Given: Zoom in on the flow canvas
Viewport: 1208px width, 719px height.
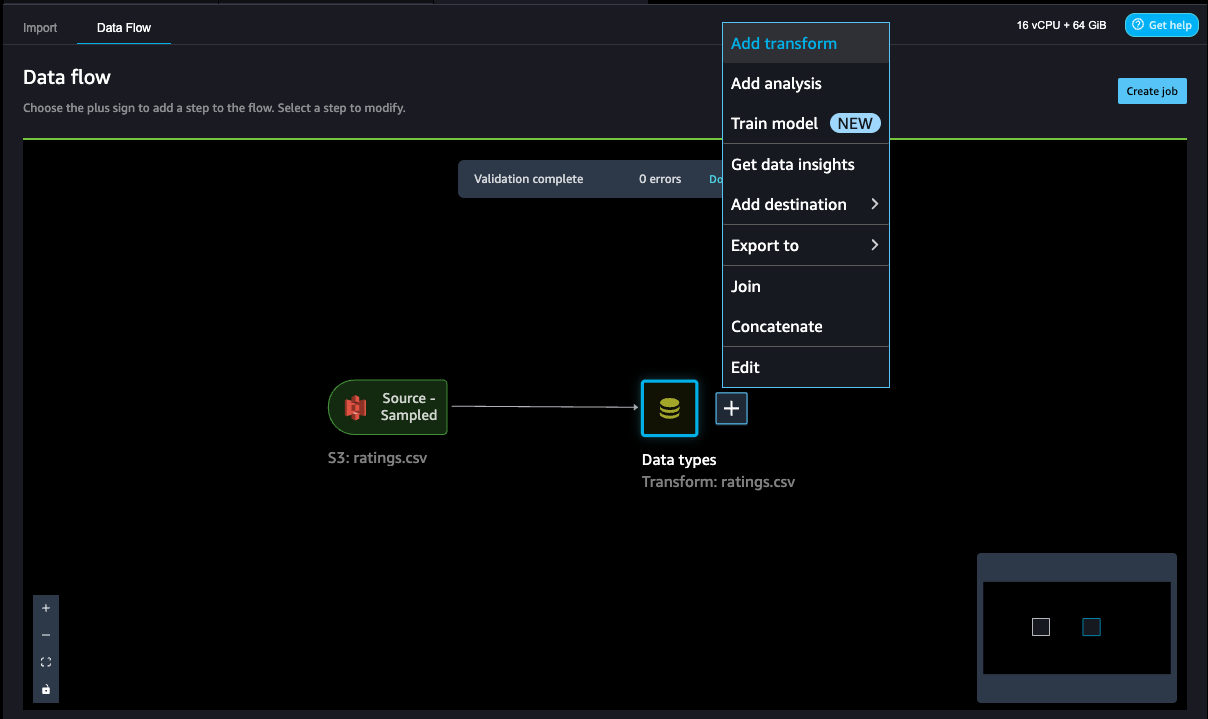Looking at the screenshot, I should [46, 608].
